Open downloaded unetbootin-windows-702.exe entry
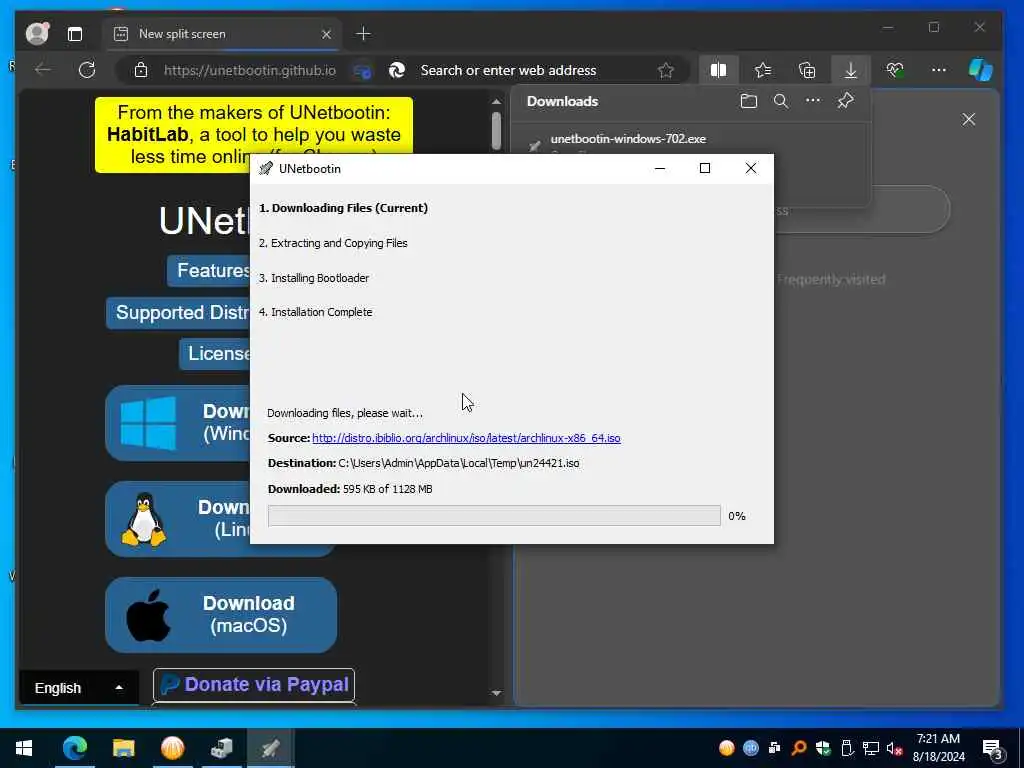Viewport: 1024px width, 768px height. click(x=628, y=139)
